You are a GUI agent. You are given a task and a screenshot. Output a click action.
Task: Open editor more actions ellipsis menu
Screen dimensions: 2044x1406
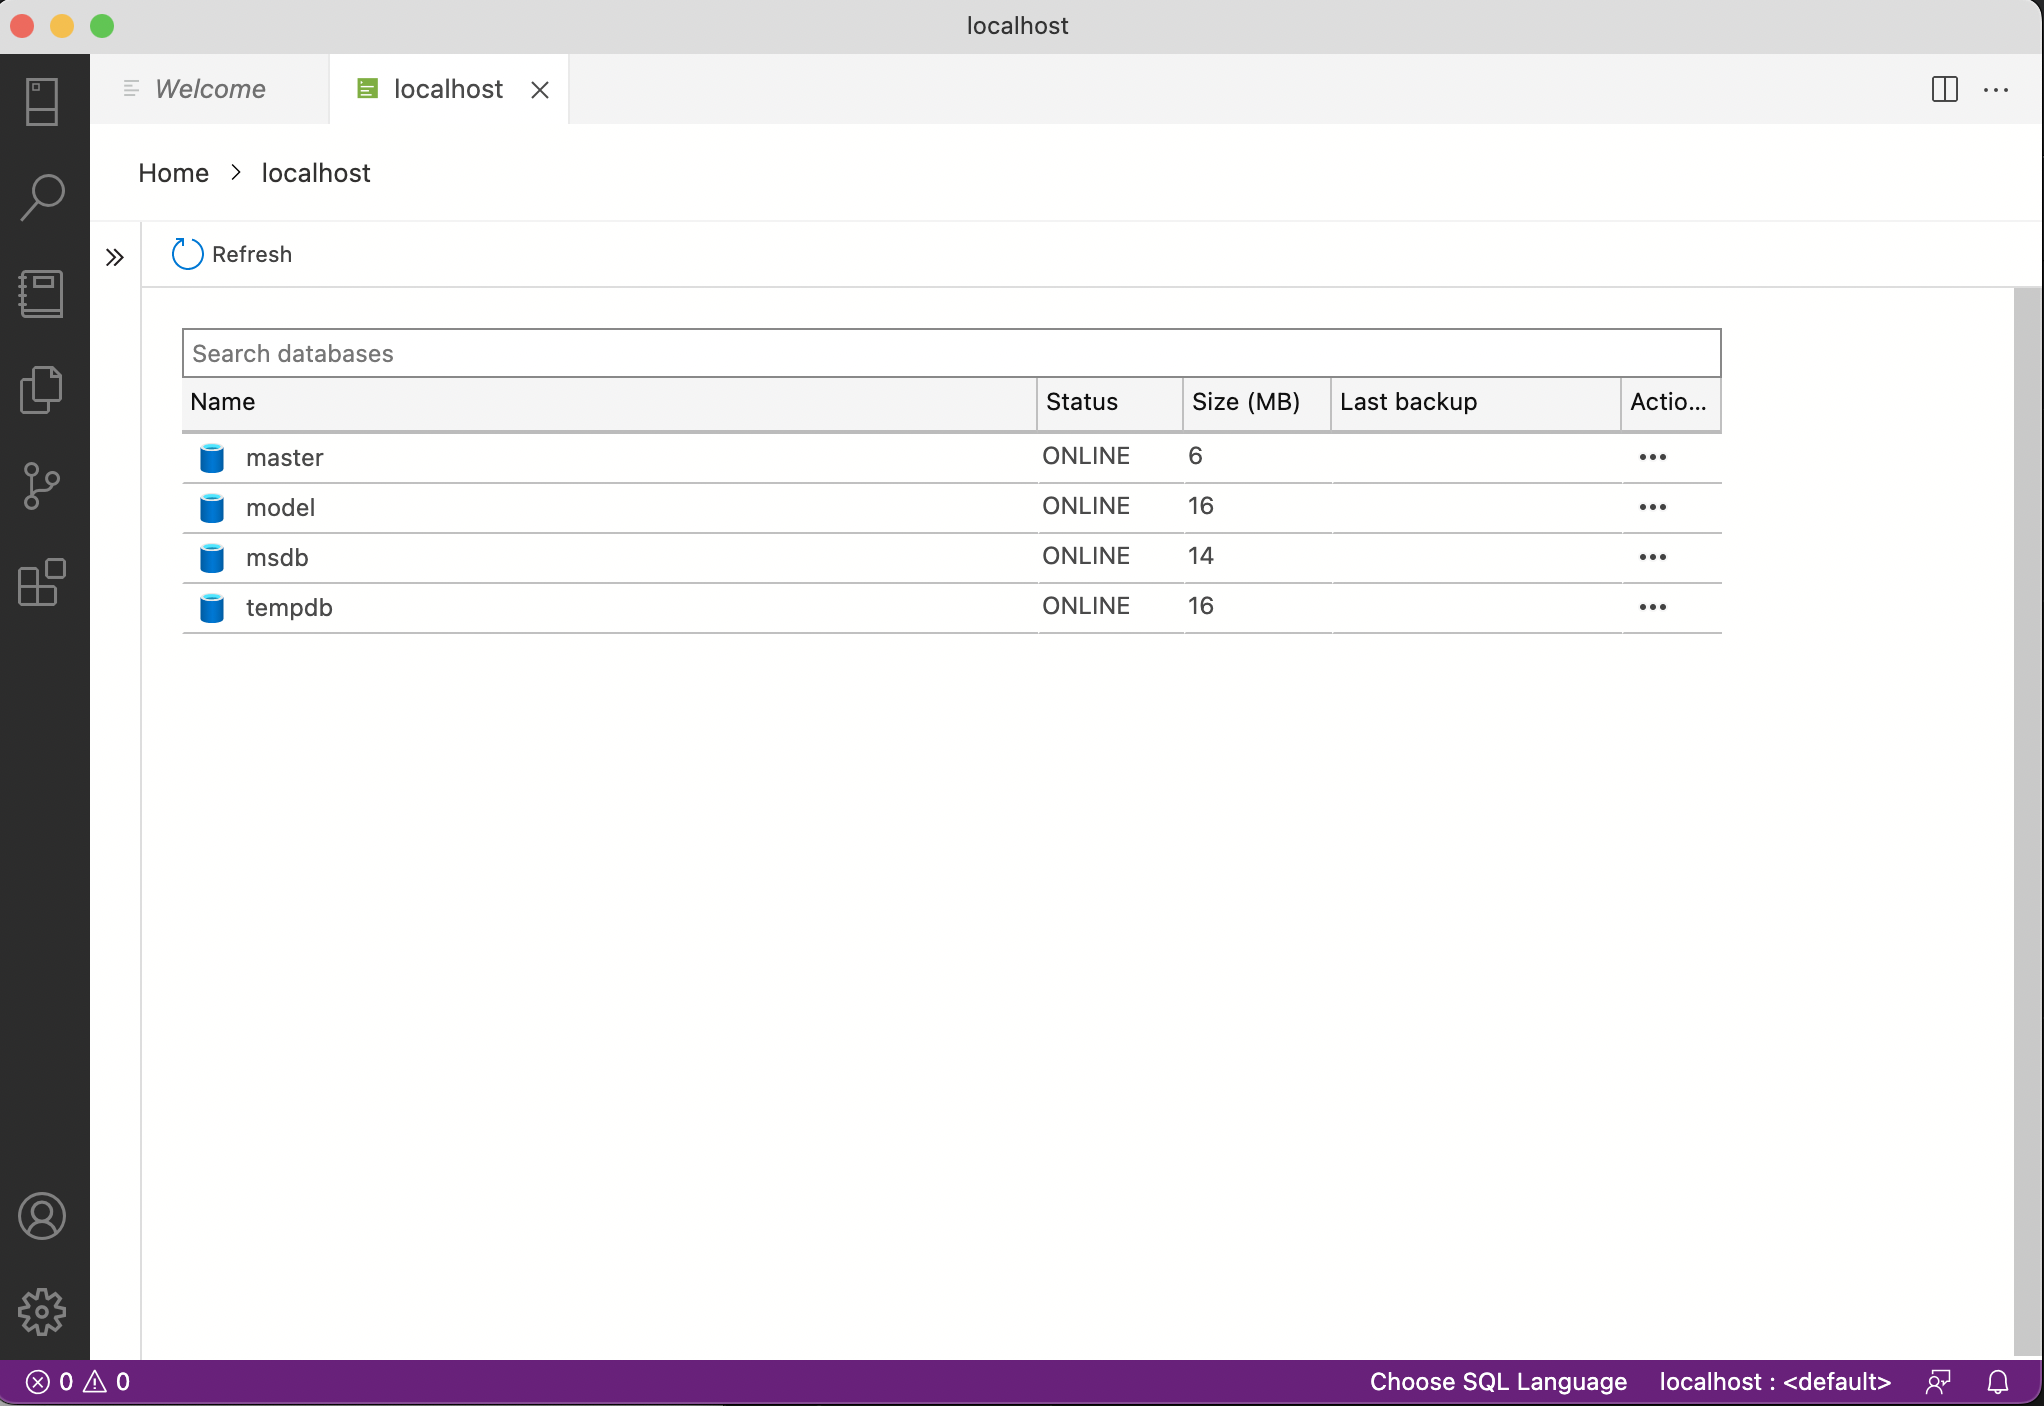pos(1996,89)
